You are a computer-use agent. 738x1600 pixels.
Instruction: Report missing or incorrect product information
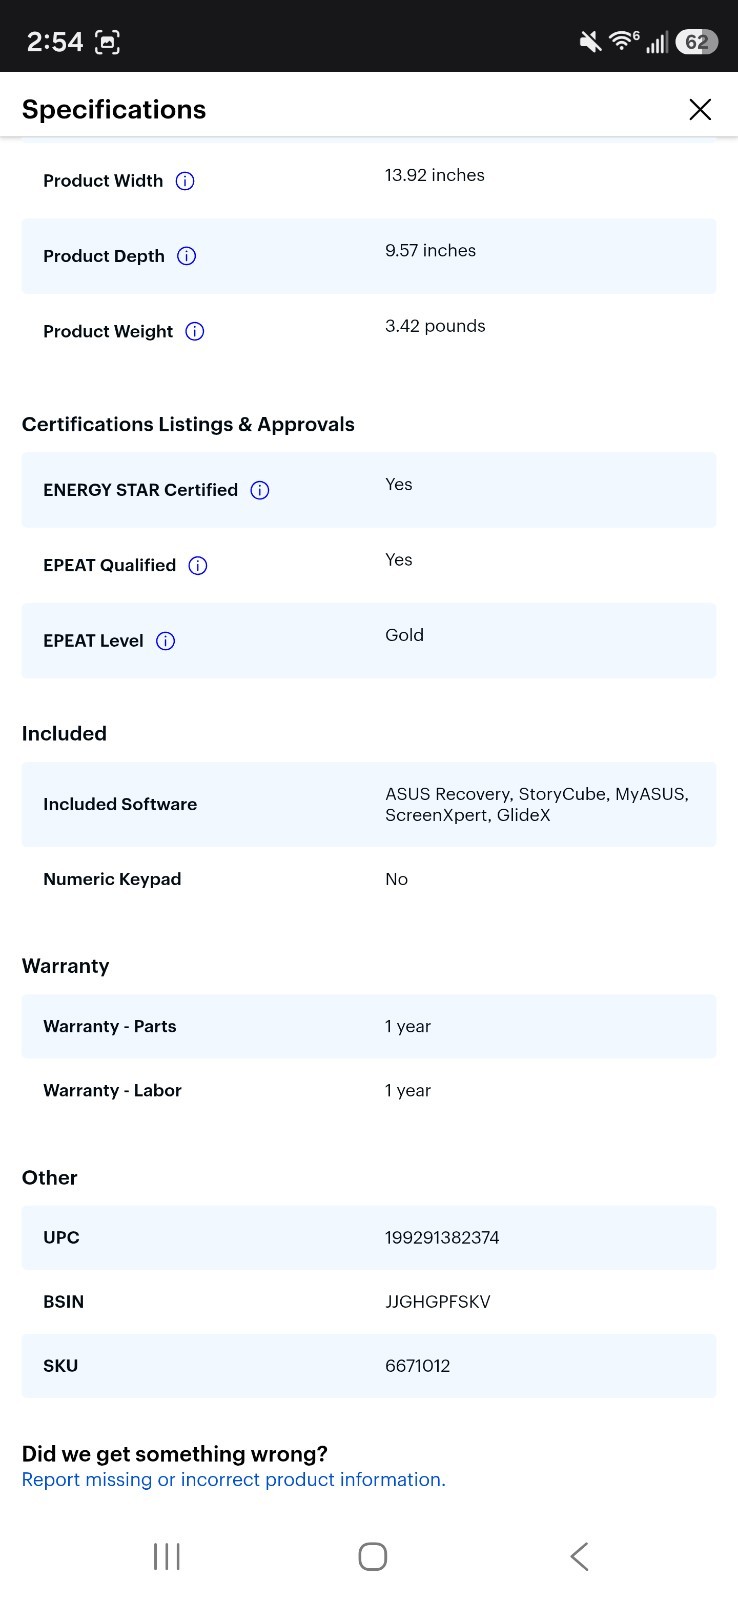[234, 1480]
